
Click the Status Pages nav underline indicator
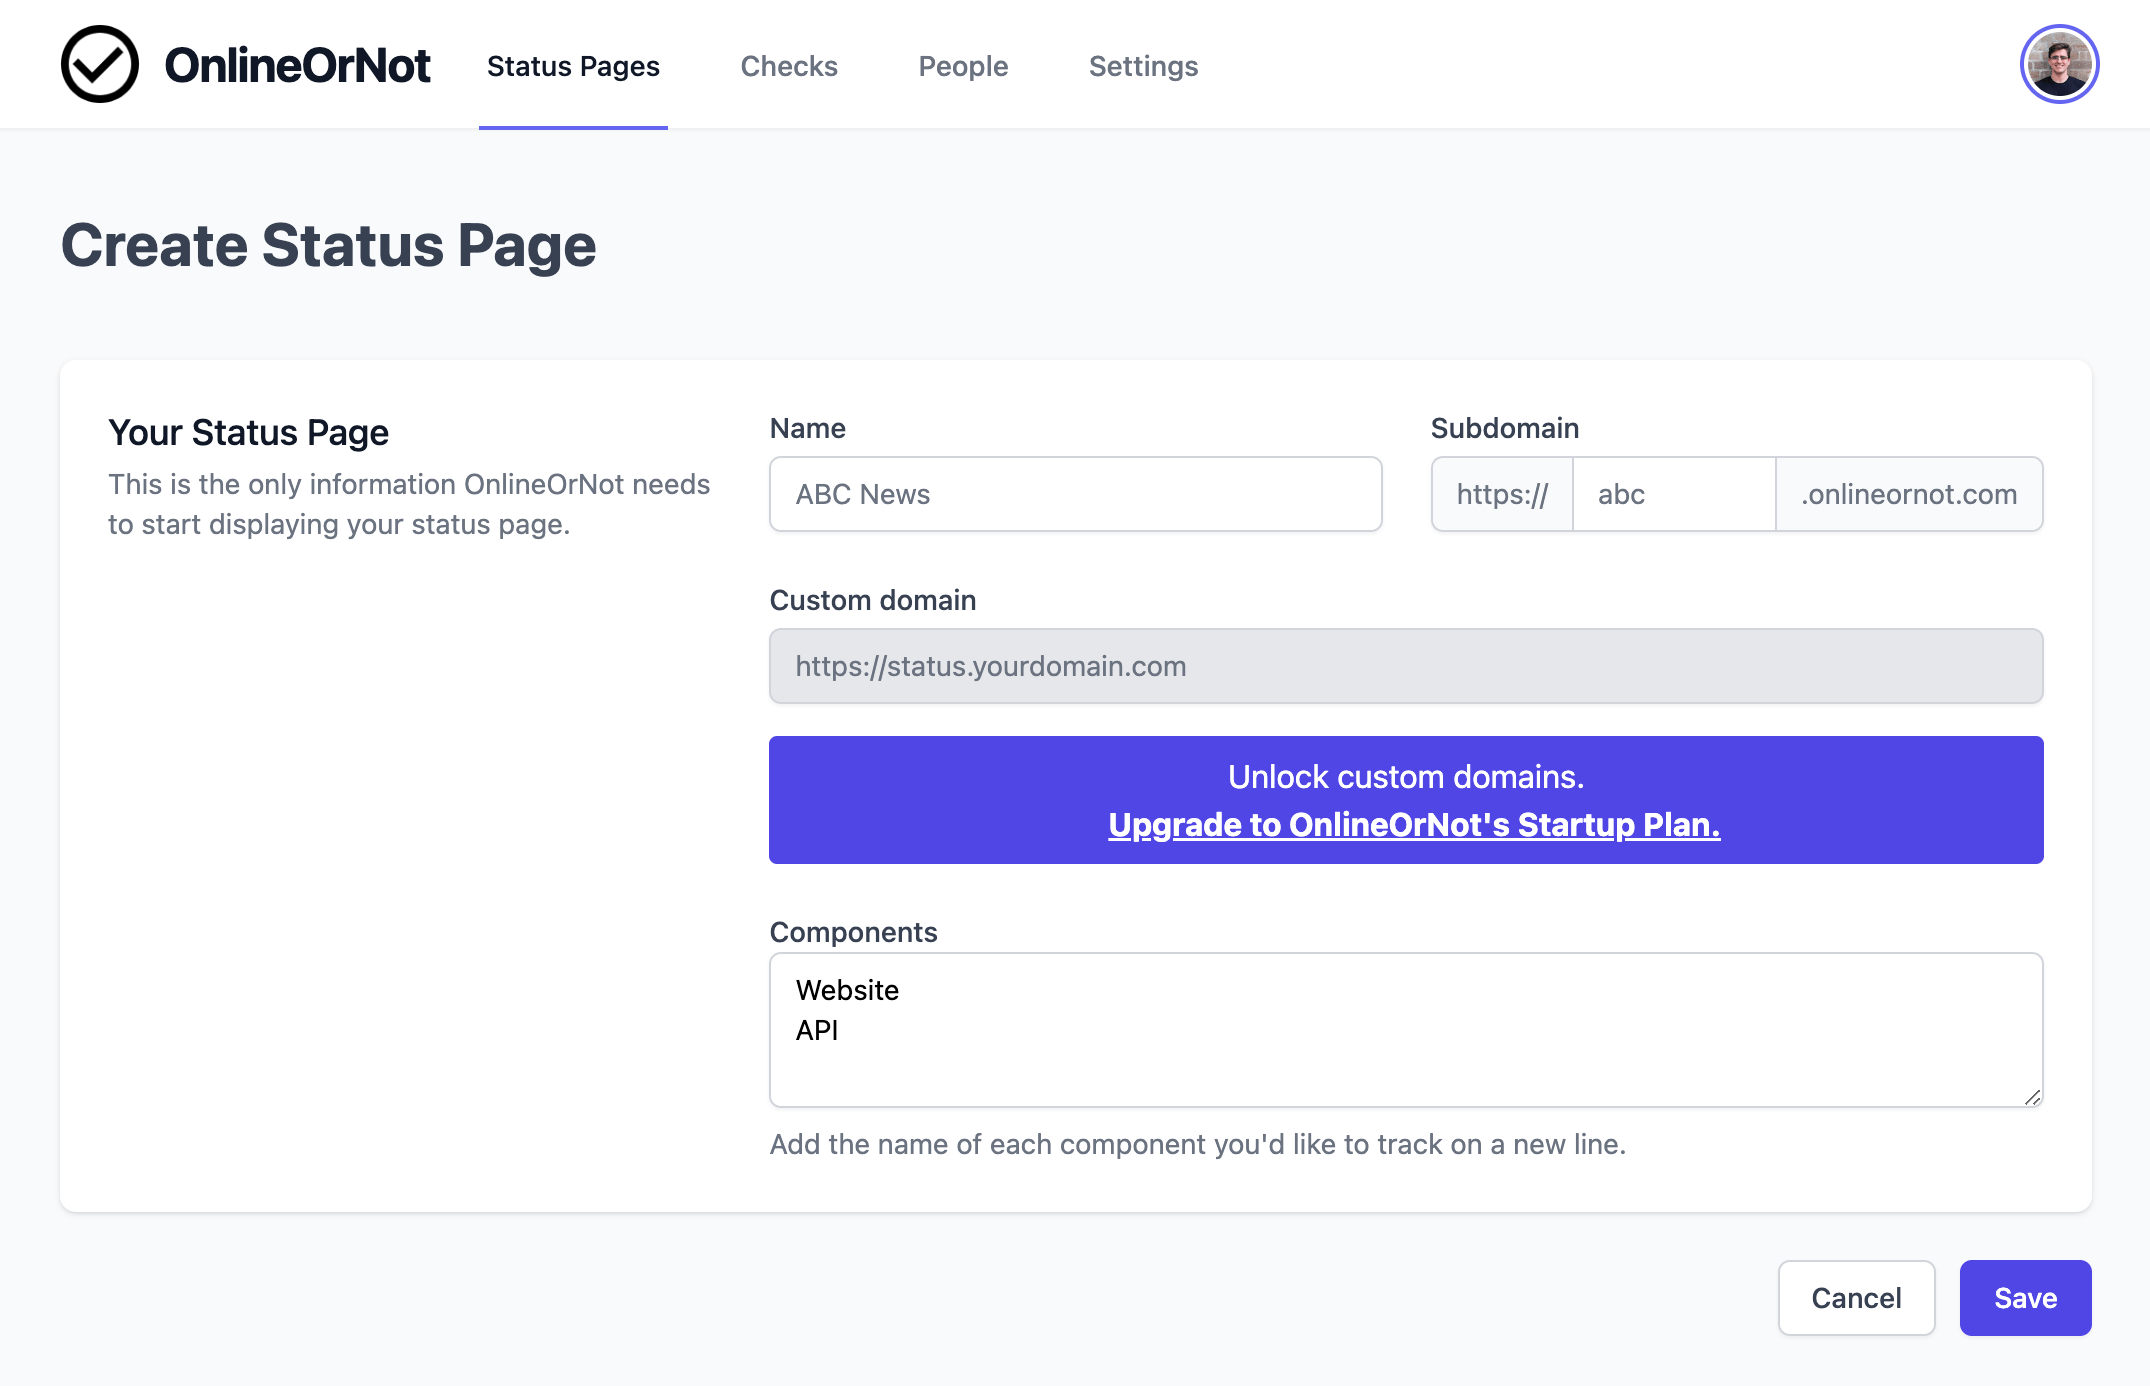(574, 125)
